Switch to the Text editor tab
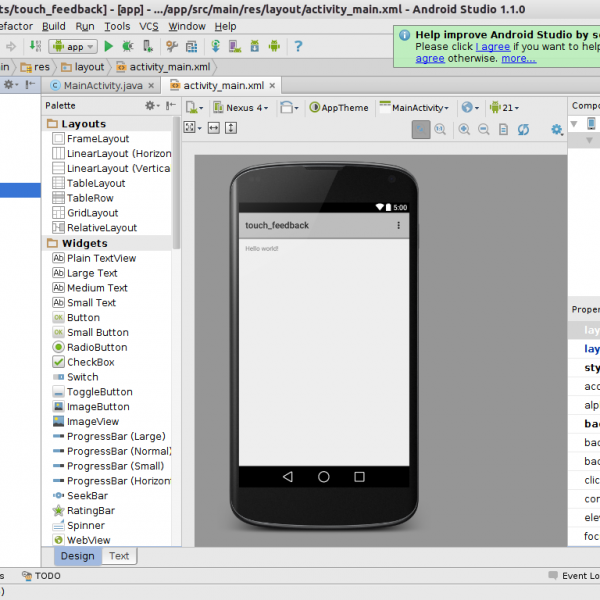 pos(119,556)
